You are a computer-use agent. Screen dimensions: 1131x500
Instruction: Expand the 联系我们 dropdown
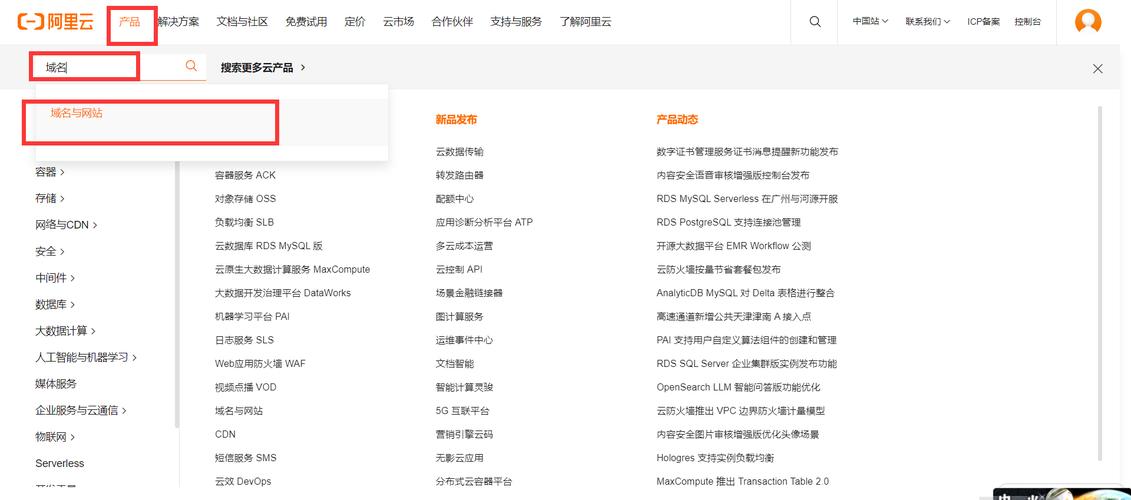coord(928,22)
